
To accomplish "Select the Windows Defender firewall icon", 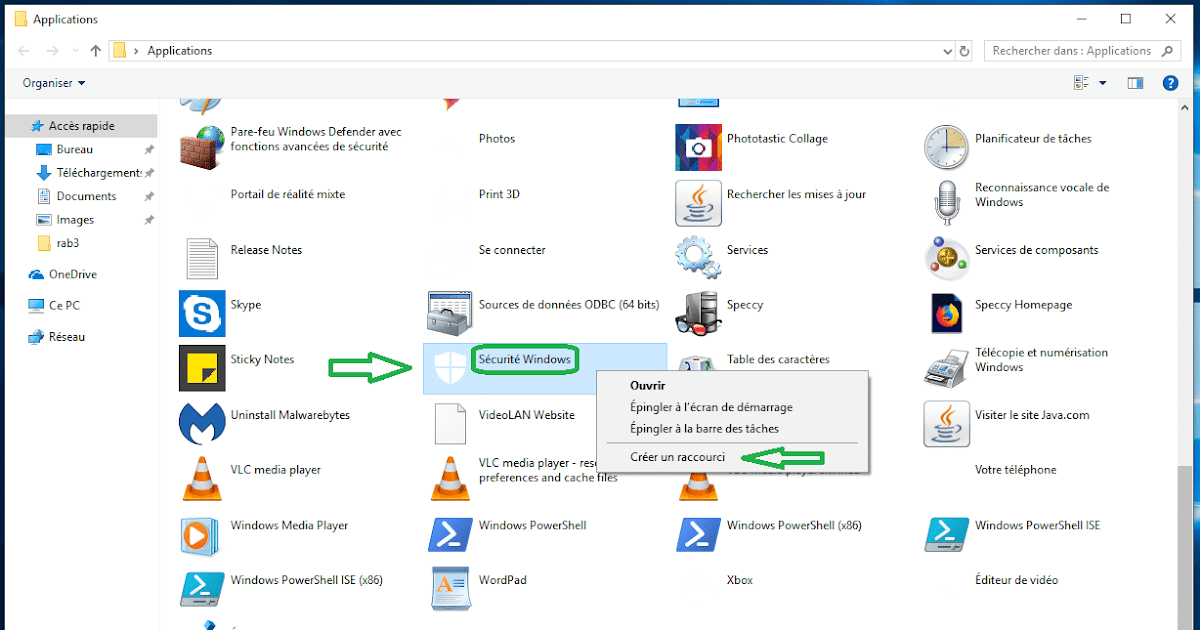I will pyautogui.click(x=202, y=147).
